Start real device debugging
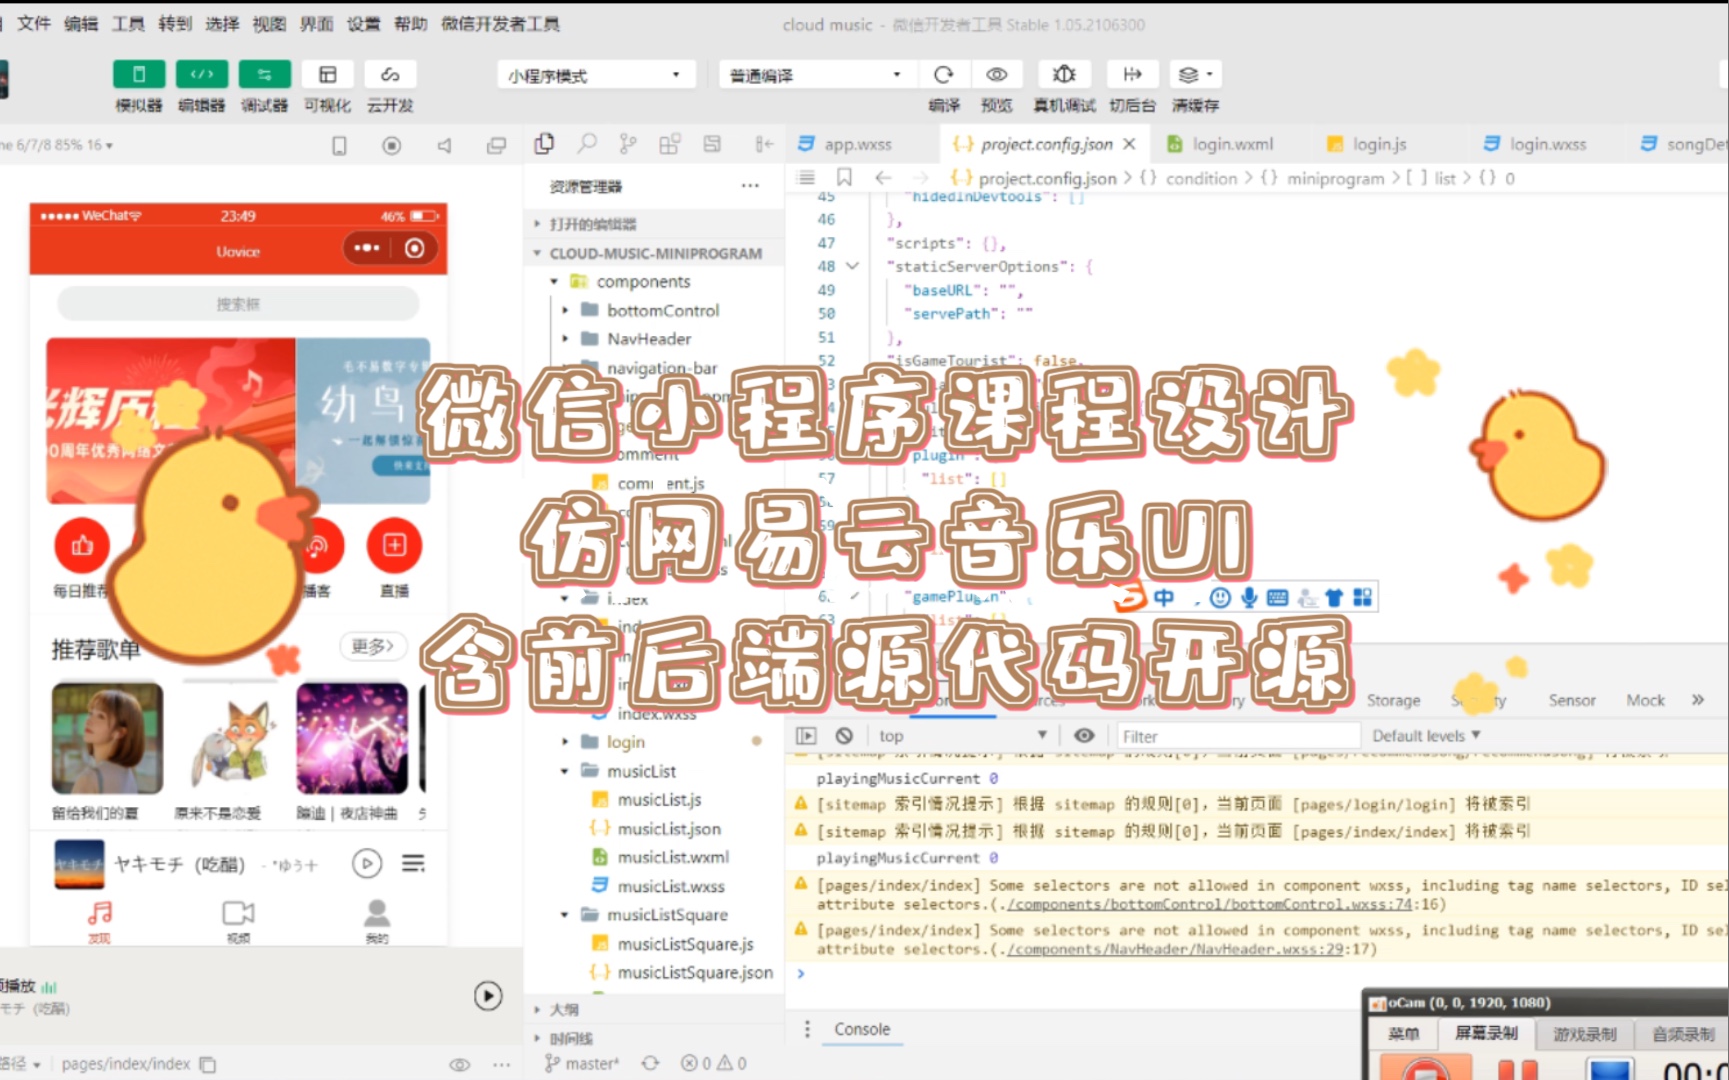Image resolution: width=1729 pixels, height=1080 pixels. click(1064, 74)
